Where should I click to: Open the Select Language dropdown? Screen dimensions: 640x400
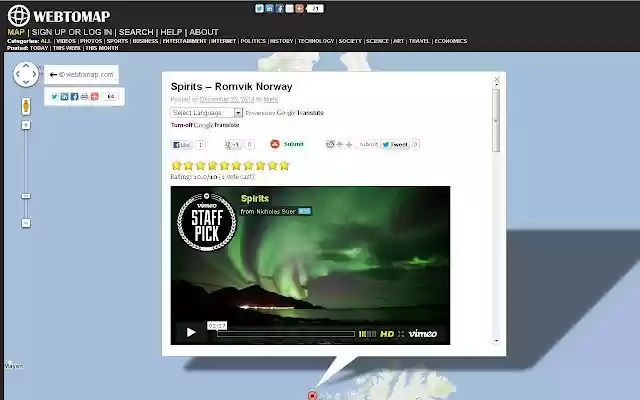(x=207, y=112)
